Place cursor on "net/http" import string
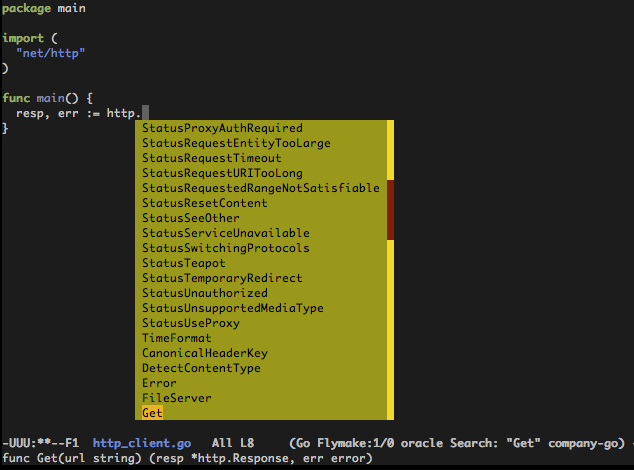634x470 pixels. pyautogui.click(x=51, y=53)
